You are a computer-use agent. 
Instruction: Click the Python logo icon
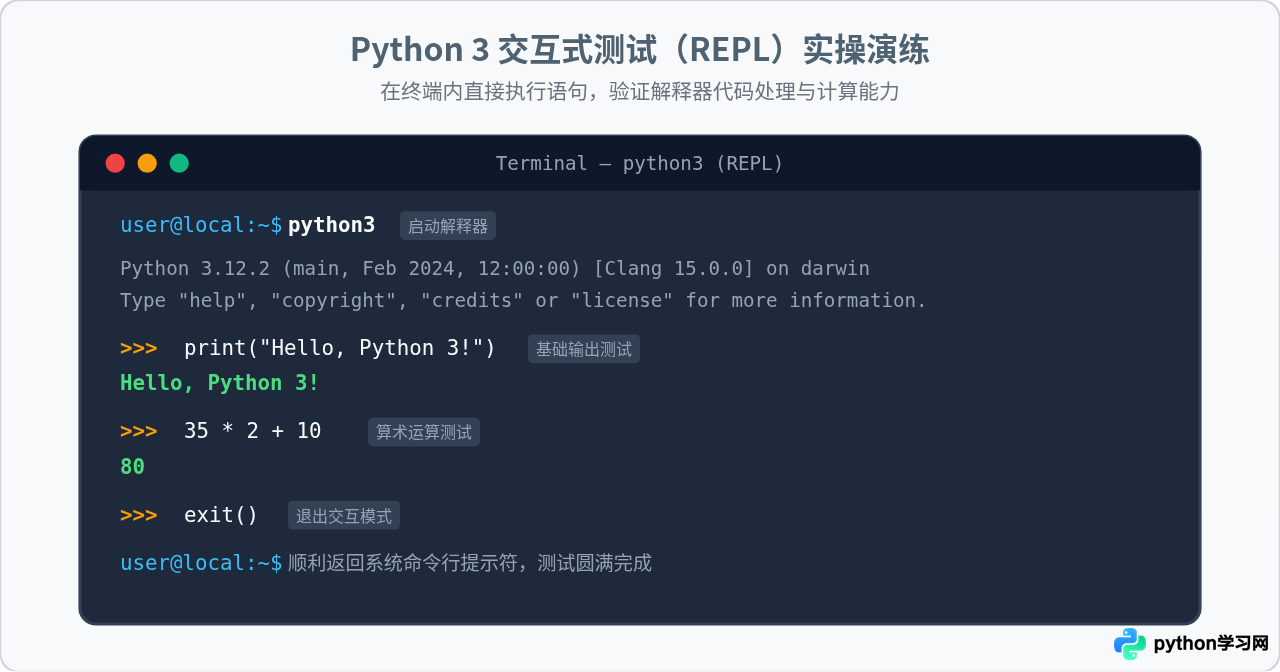(x=1130, y=643)
